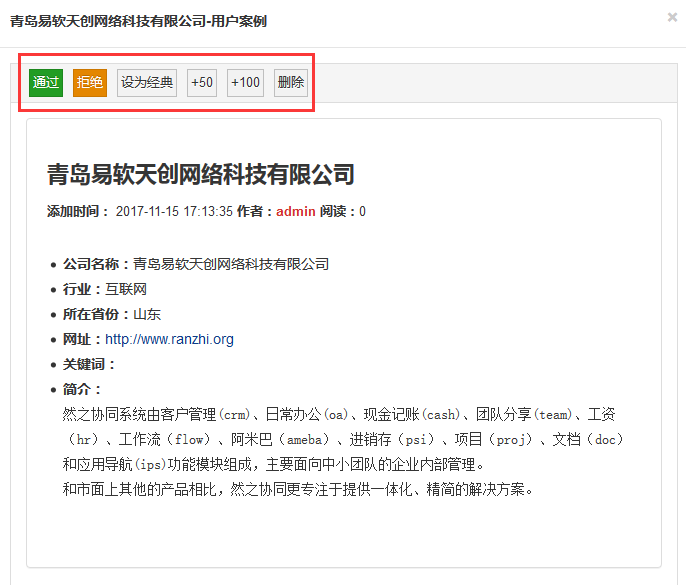Select the timestamp 2017-11-15 17:13:35

(x=174, y=211)
